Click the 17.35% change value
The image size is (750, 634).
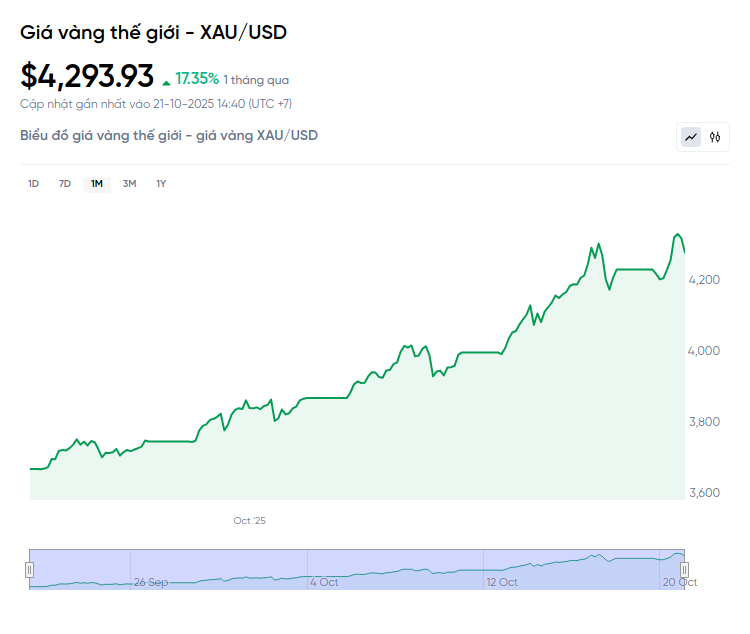197,77
